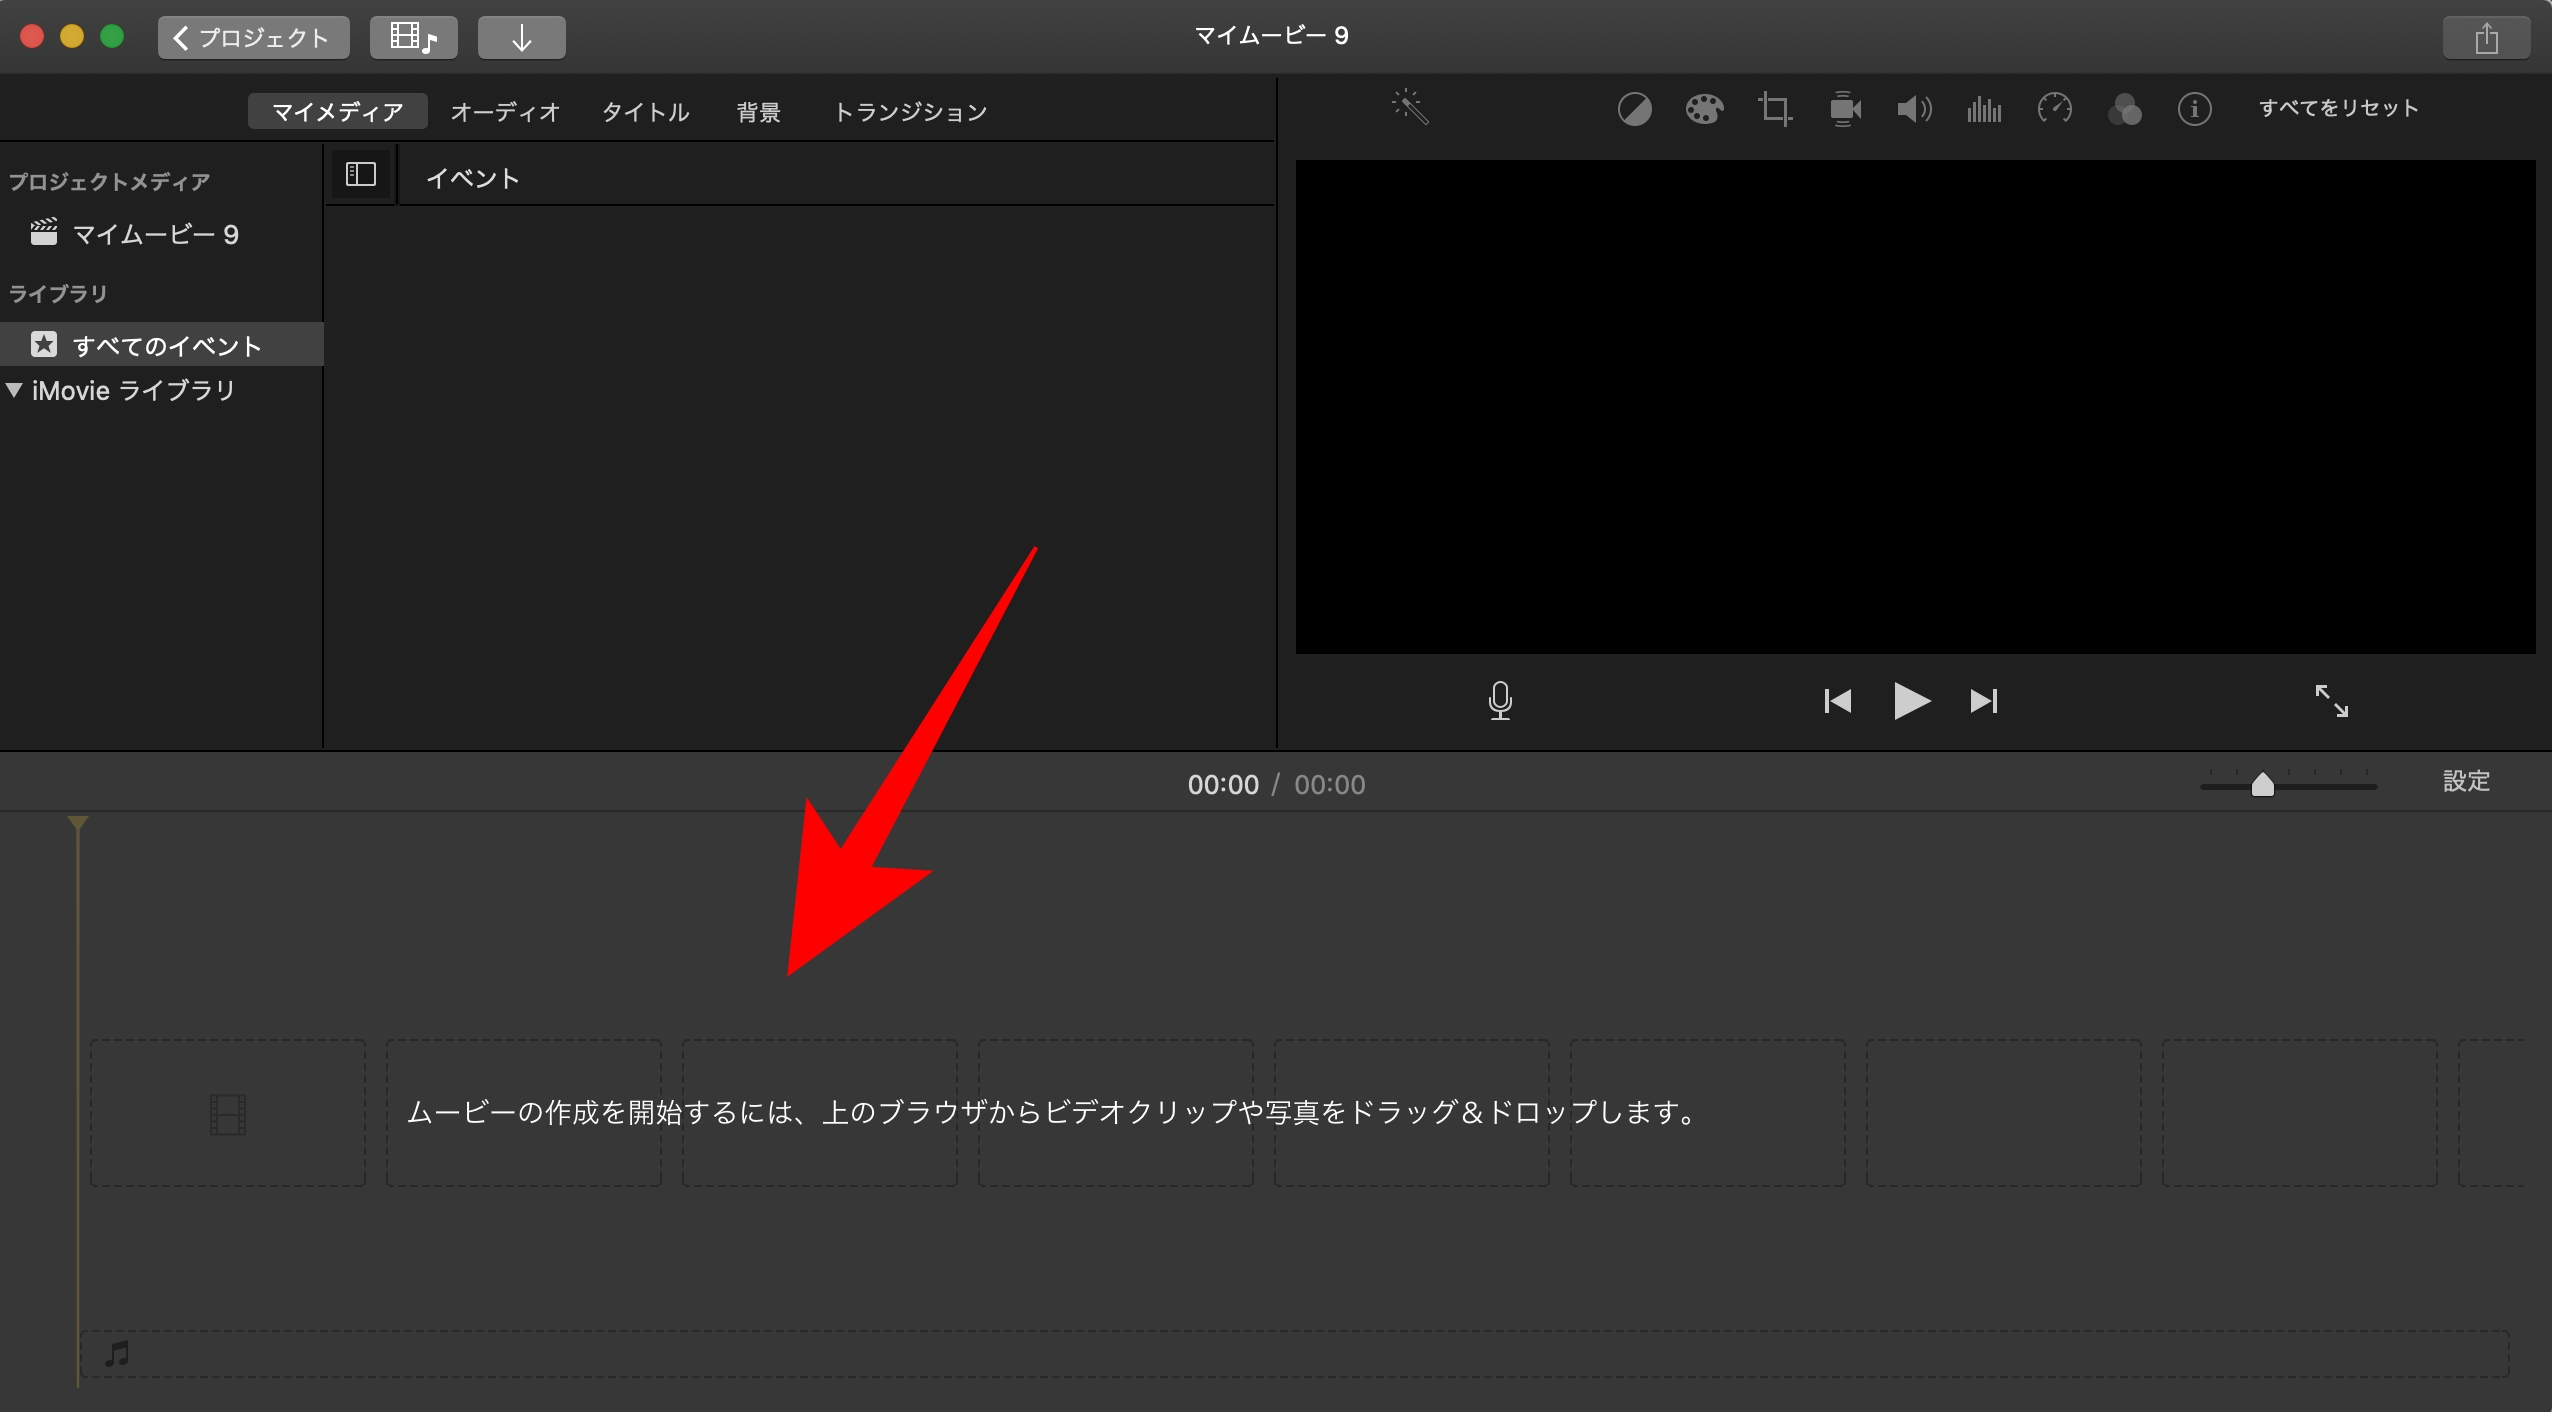Viewport: 2552px width, 1412px height.
Task: Open the Share export menu
Action: coord(2487,37)
